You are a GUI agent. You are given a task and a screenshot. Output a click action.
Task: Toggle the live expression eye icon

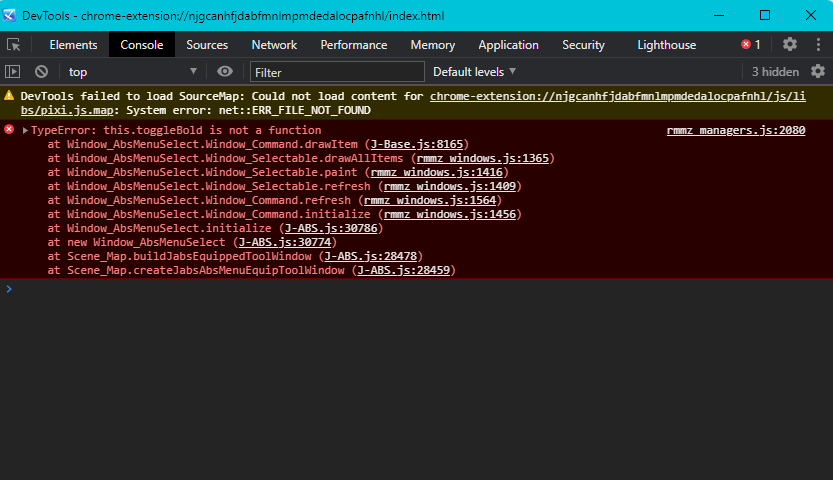225,71
